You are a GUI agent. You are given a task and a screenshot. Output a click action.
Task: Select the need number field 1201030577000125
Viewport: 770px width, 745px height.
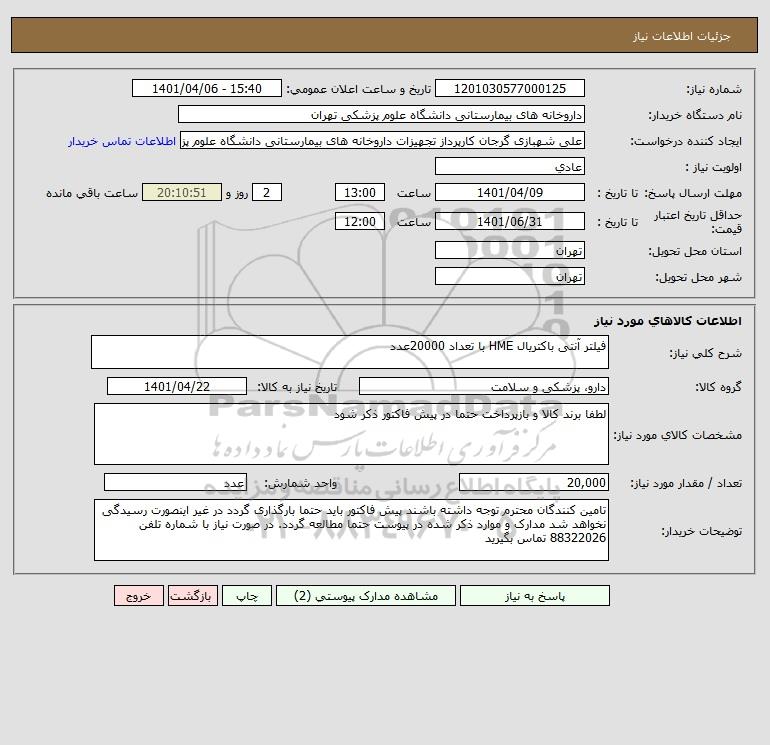coord(510,88)
